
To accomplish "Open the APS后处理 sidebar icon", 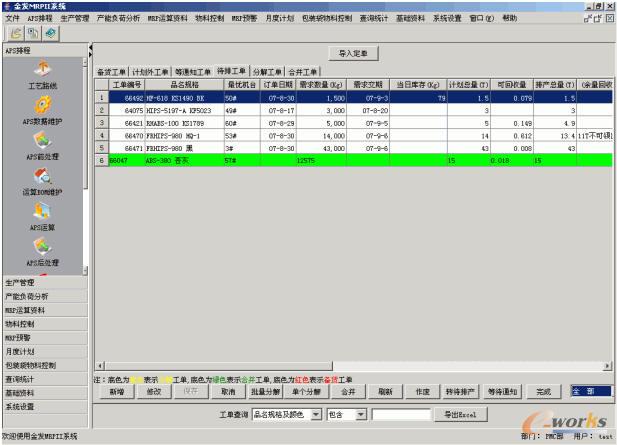I will [x=42, y=248].
